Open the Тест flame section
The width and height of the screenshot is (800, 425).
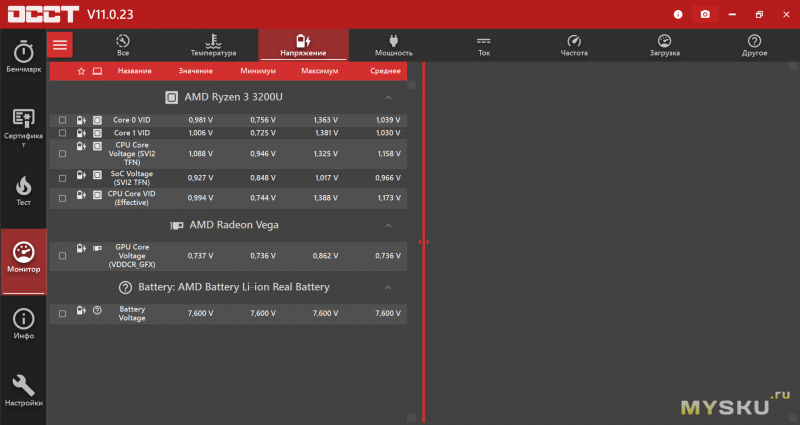click(23, 191)
